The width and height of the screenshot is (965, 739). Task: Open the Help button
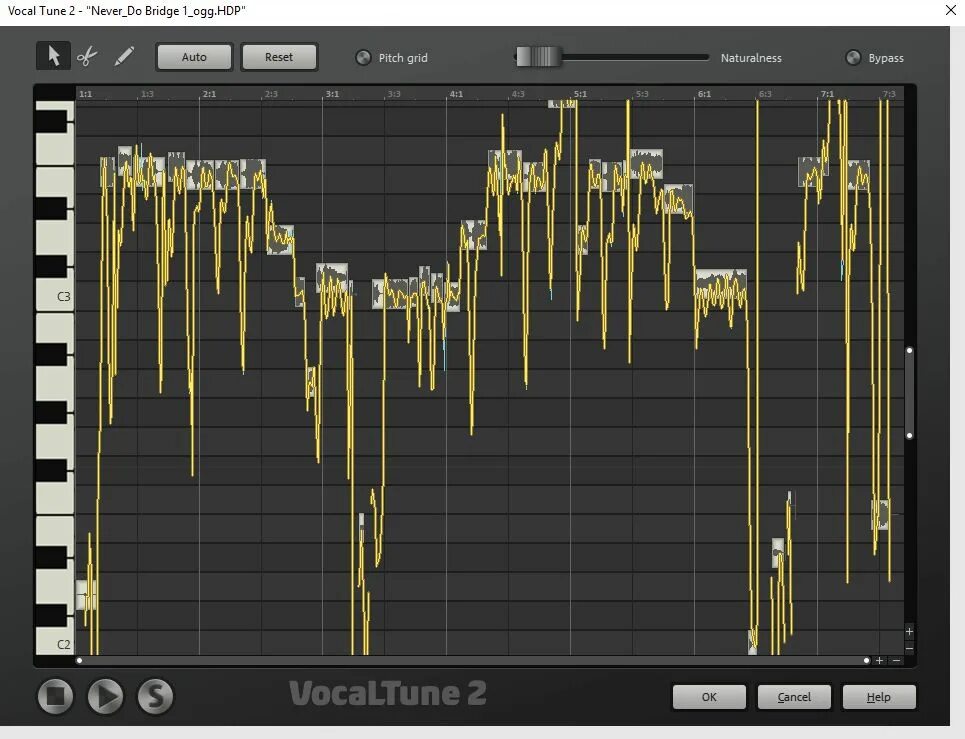879,697
